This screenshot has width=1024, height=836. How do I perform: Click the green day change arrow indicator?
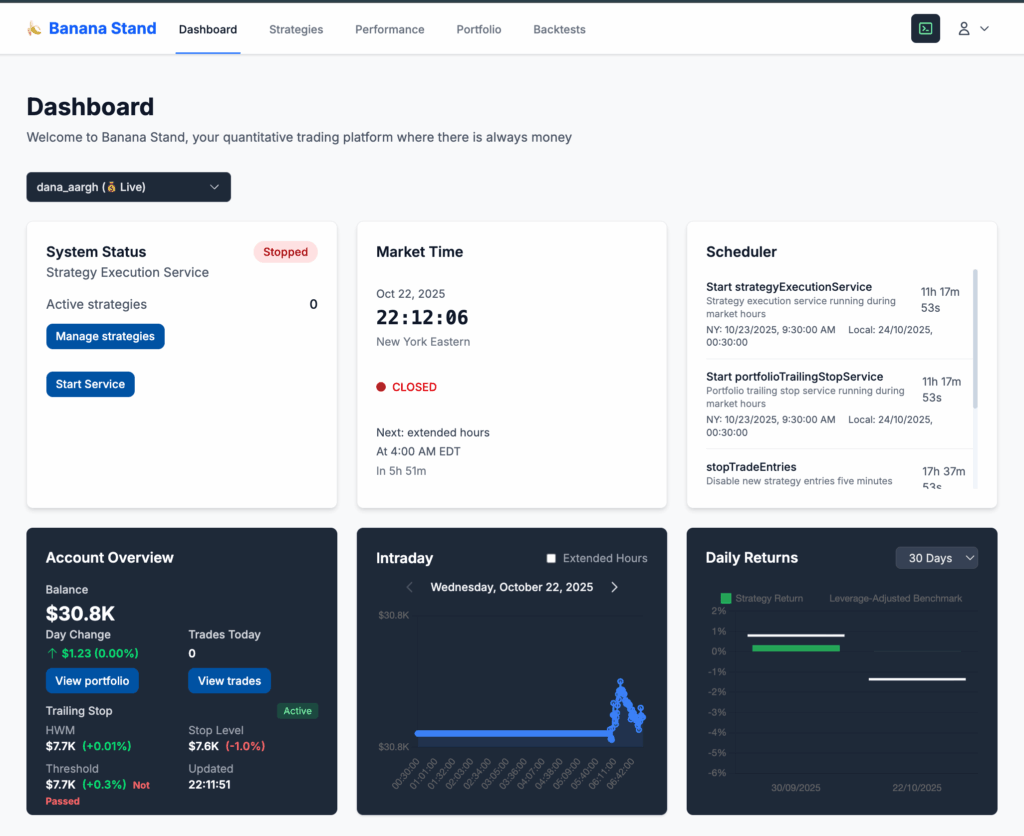pos(52,653)
